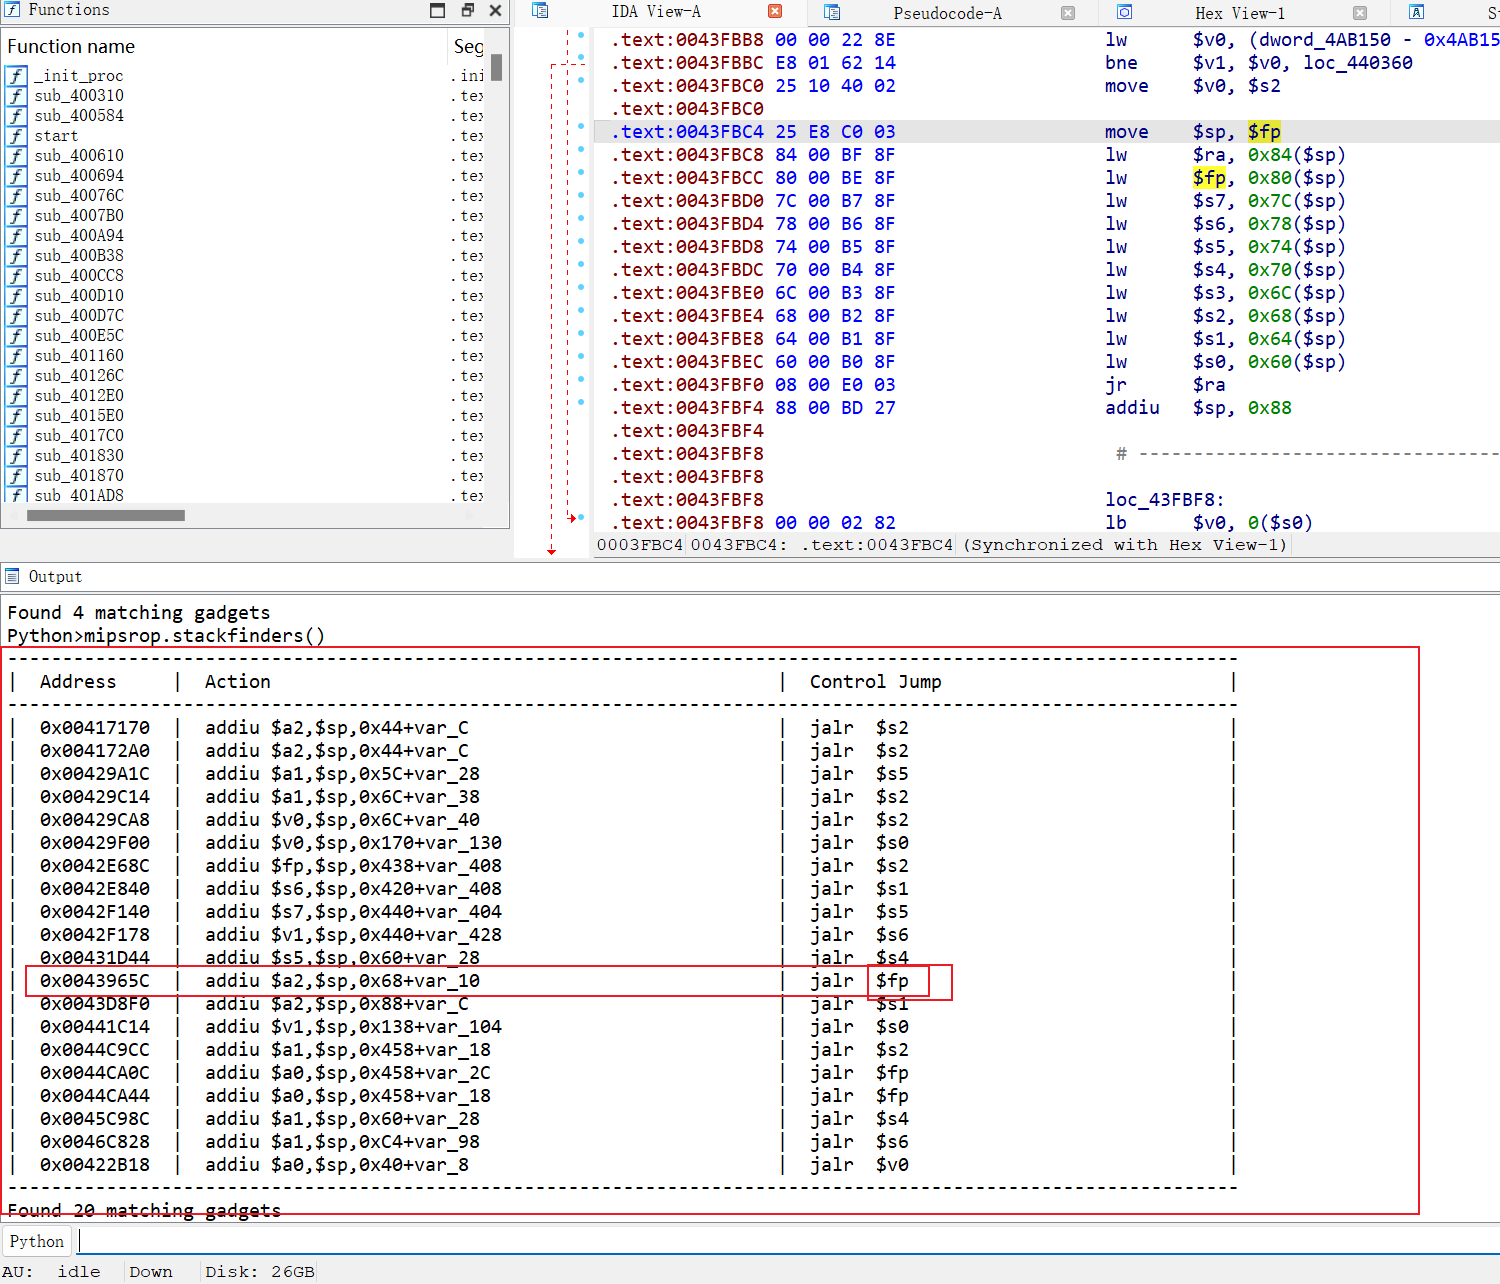Maximize the Functions panel
1500x1284 pixels.
tap(437, 10)
